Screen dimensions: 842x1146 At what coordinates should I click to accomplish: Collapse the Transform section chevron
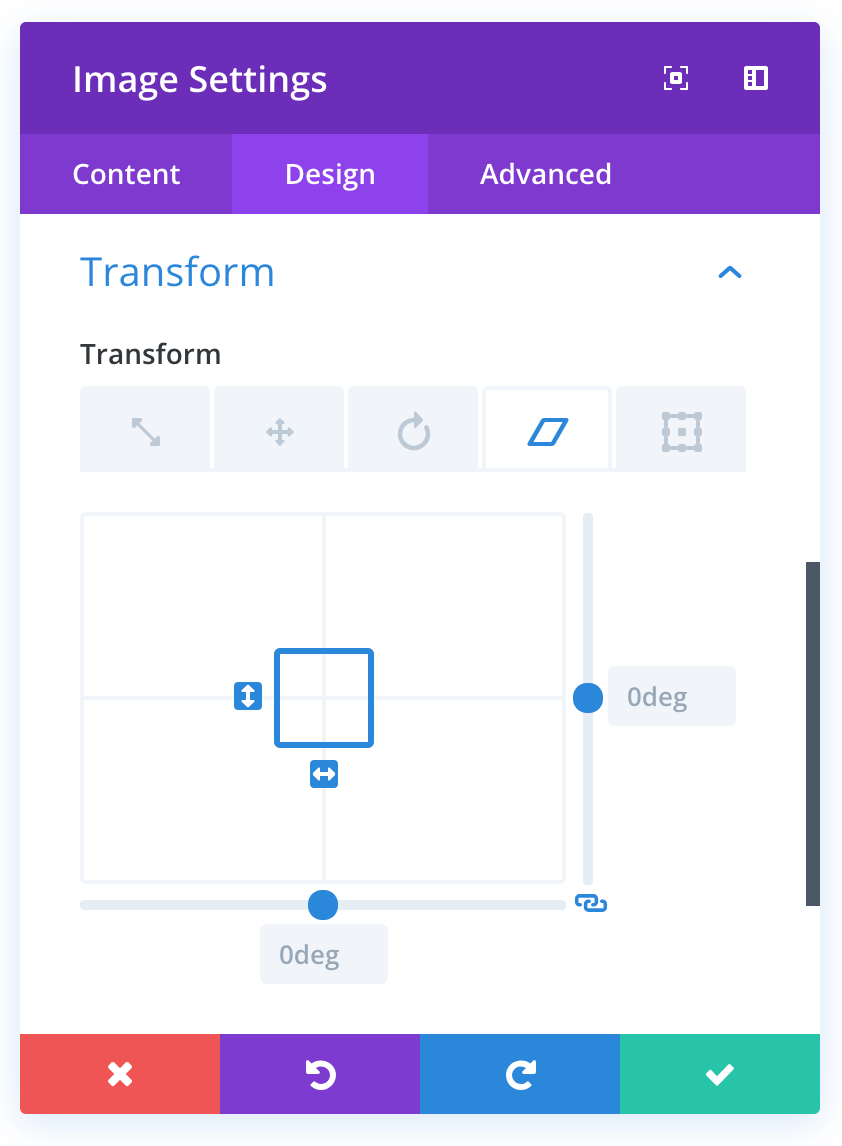click(x=730, y=272)
